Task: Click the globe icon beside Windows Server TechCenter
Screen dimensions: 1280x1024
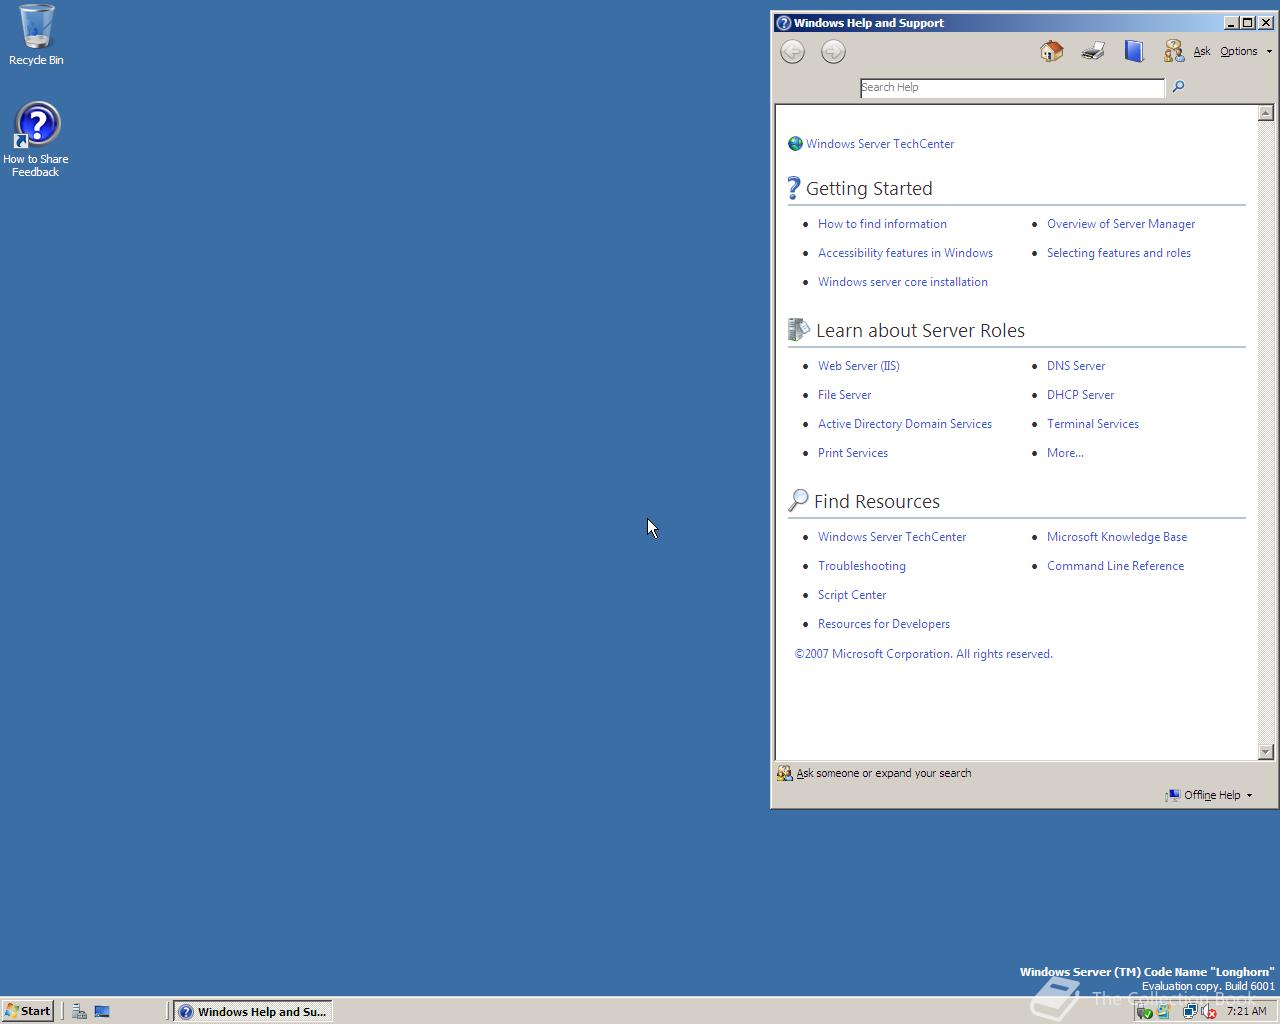Action: pos(795,144)
